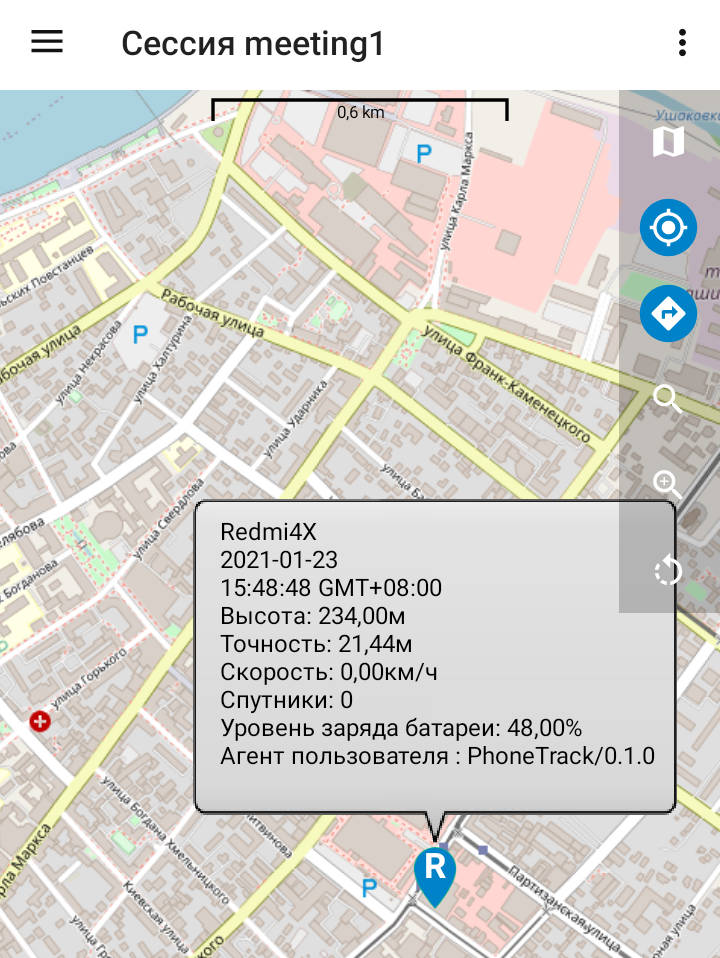Tap the Агент пользователя PhoneTrack/0.1.0 line
This screenshot has width=720, height=958.
[x=438, y=756]
